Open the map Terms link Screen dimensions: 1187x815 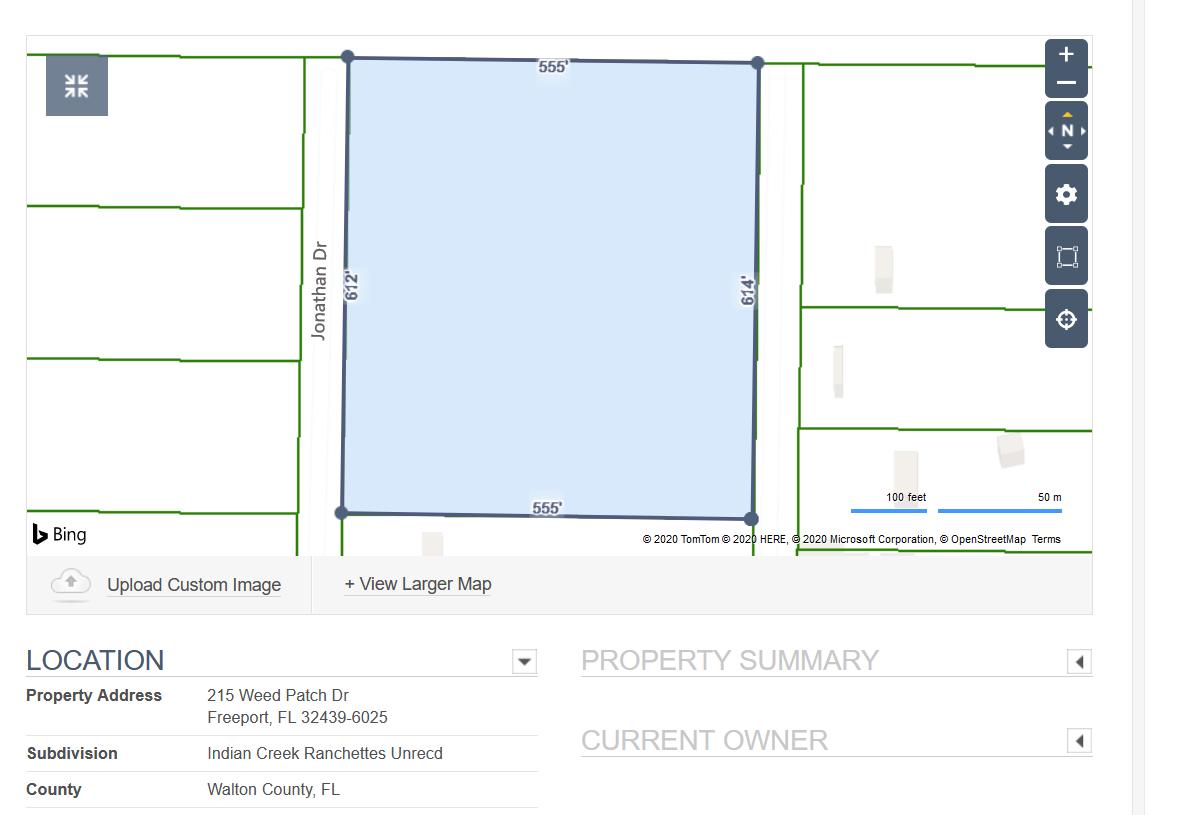[x=1046, y=540]
